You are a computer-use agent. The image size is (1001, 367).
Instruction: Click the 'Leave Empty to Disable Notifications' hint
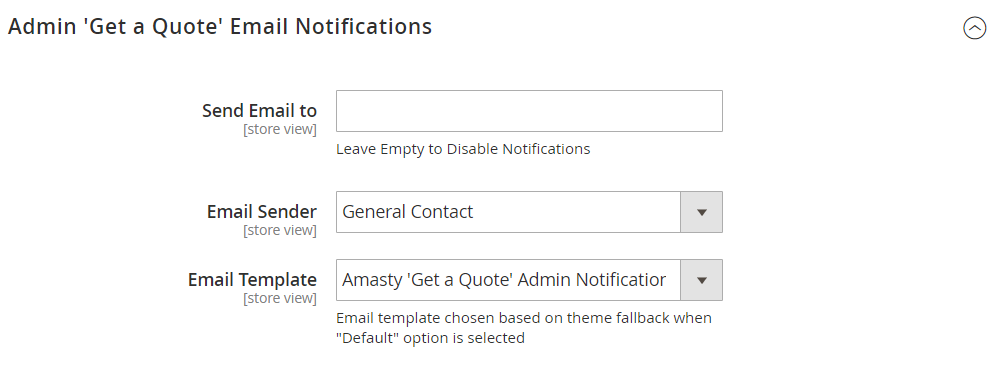click(x=463, y=149)
